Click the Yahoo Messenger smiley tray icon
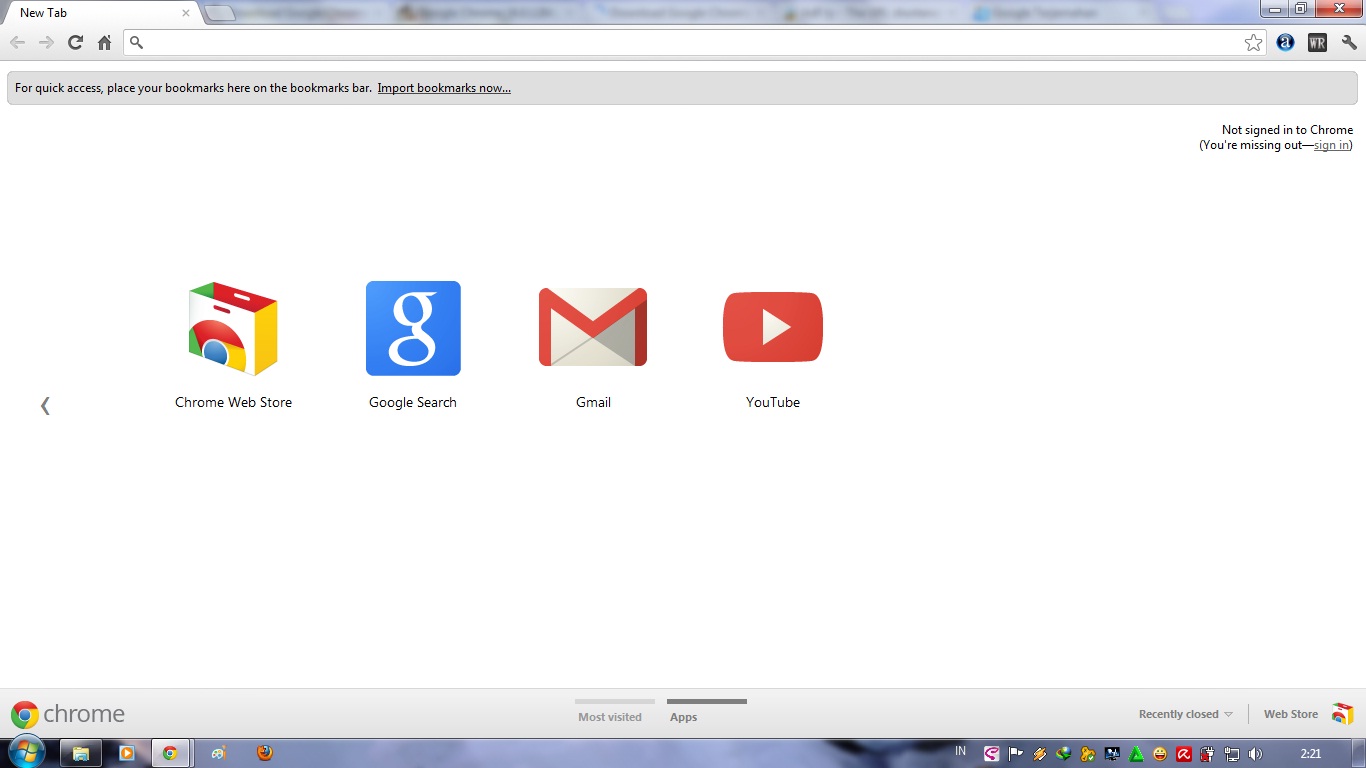This screenshot has height=768, width=1366. [x=1160, y=754]
